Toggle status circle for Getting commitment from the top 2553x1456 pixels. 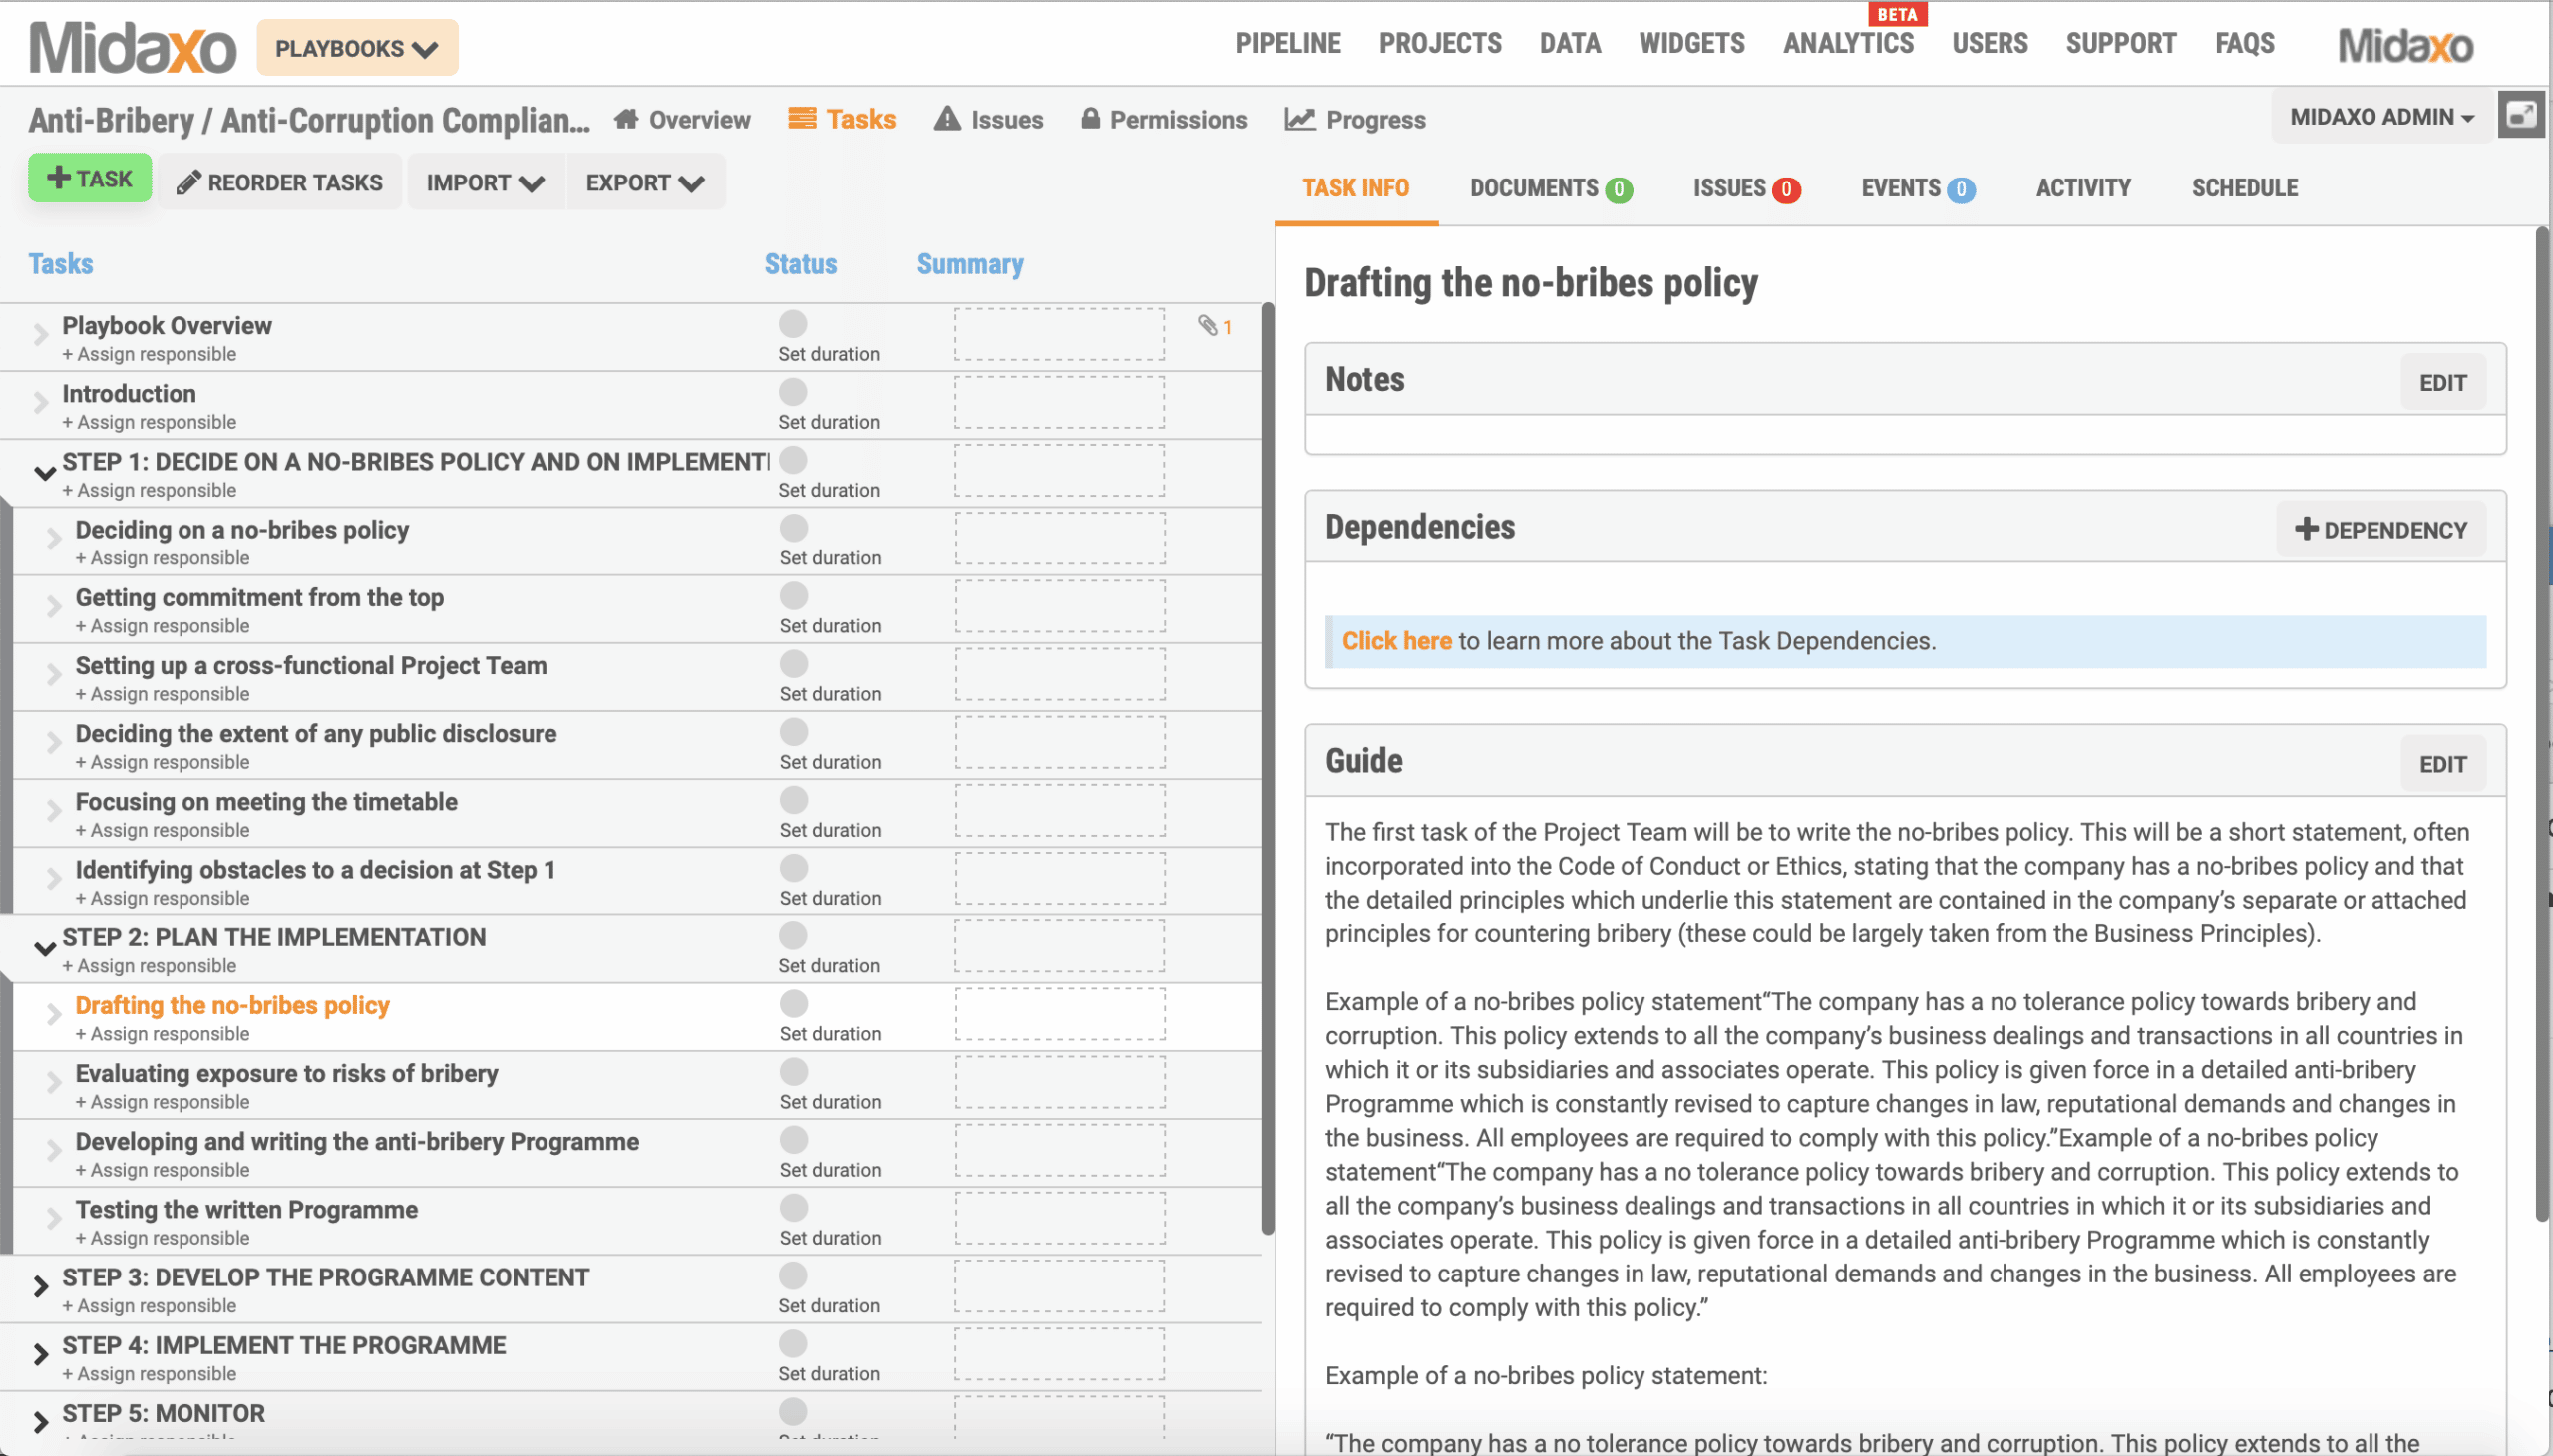point(794,595)
